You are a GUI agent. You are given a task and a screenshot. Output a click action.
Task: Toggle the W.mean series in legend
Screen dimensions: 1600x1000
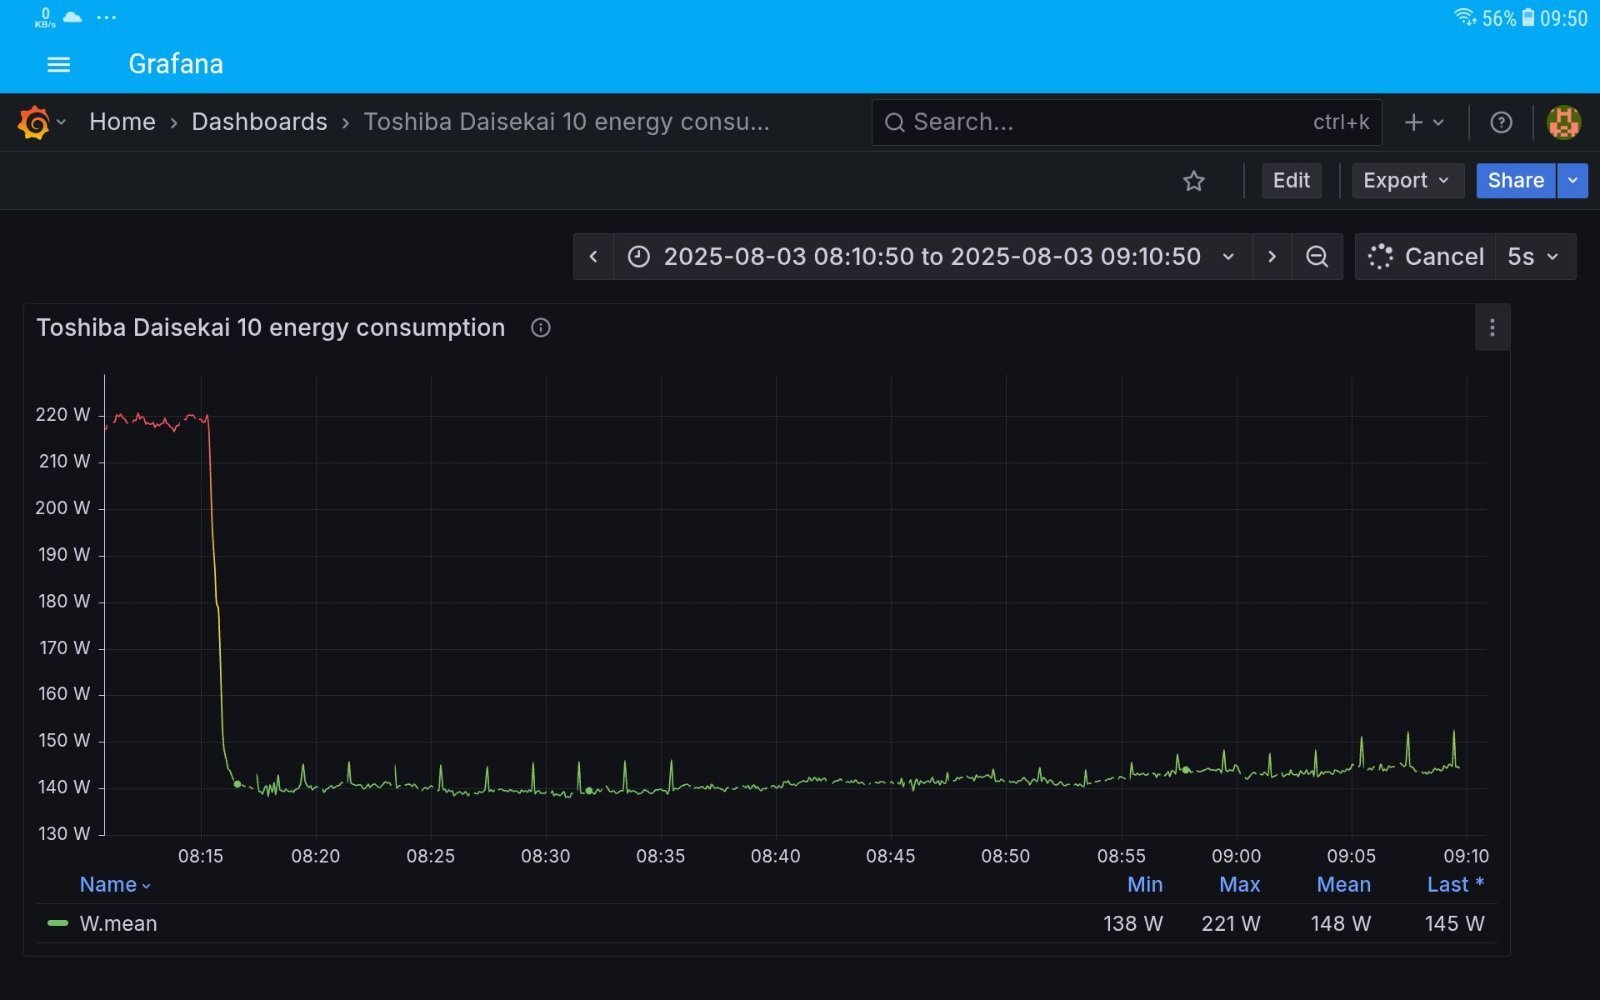[118, 924]
